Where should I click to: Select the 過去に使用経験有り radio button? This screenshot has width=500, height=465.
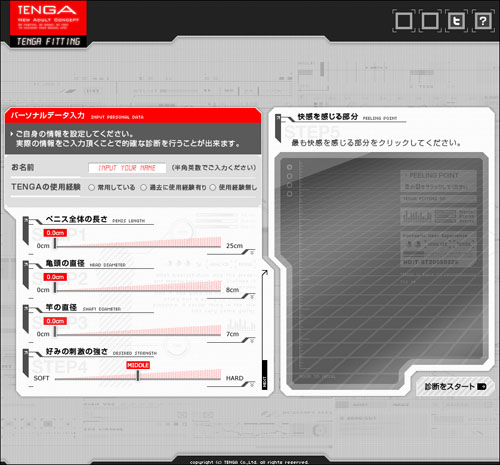(x=143, y=188)
